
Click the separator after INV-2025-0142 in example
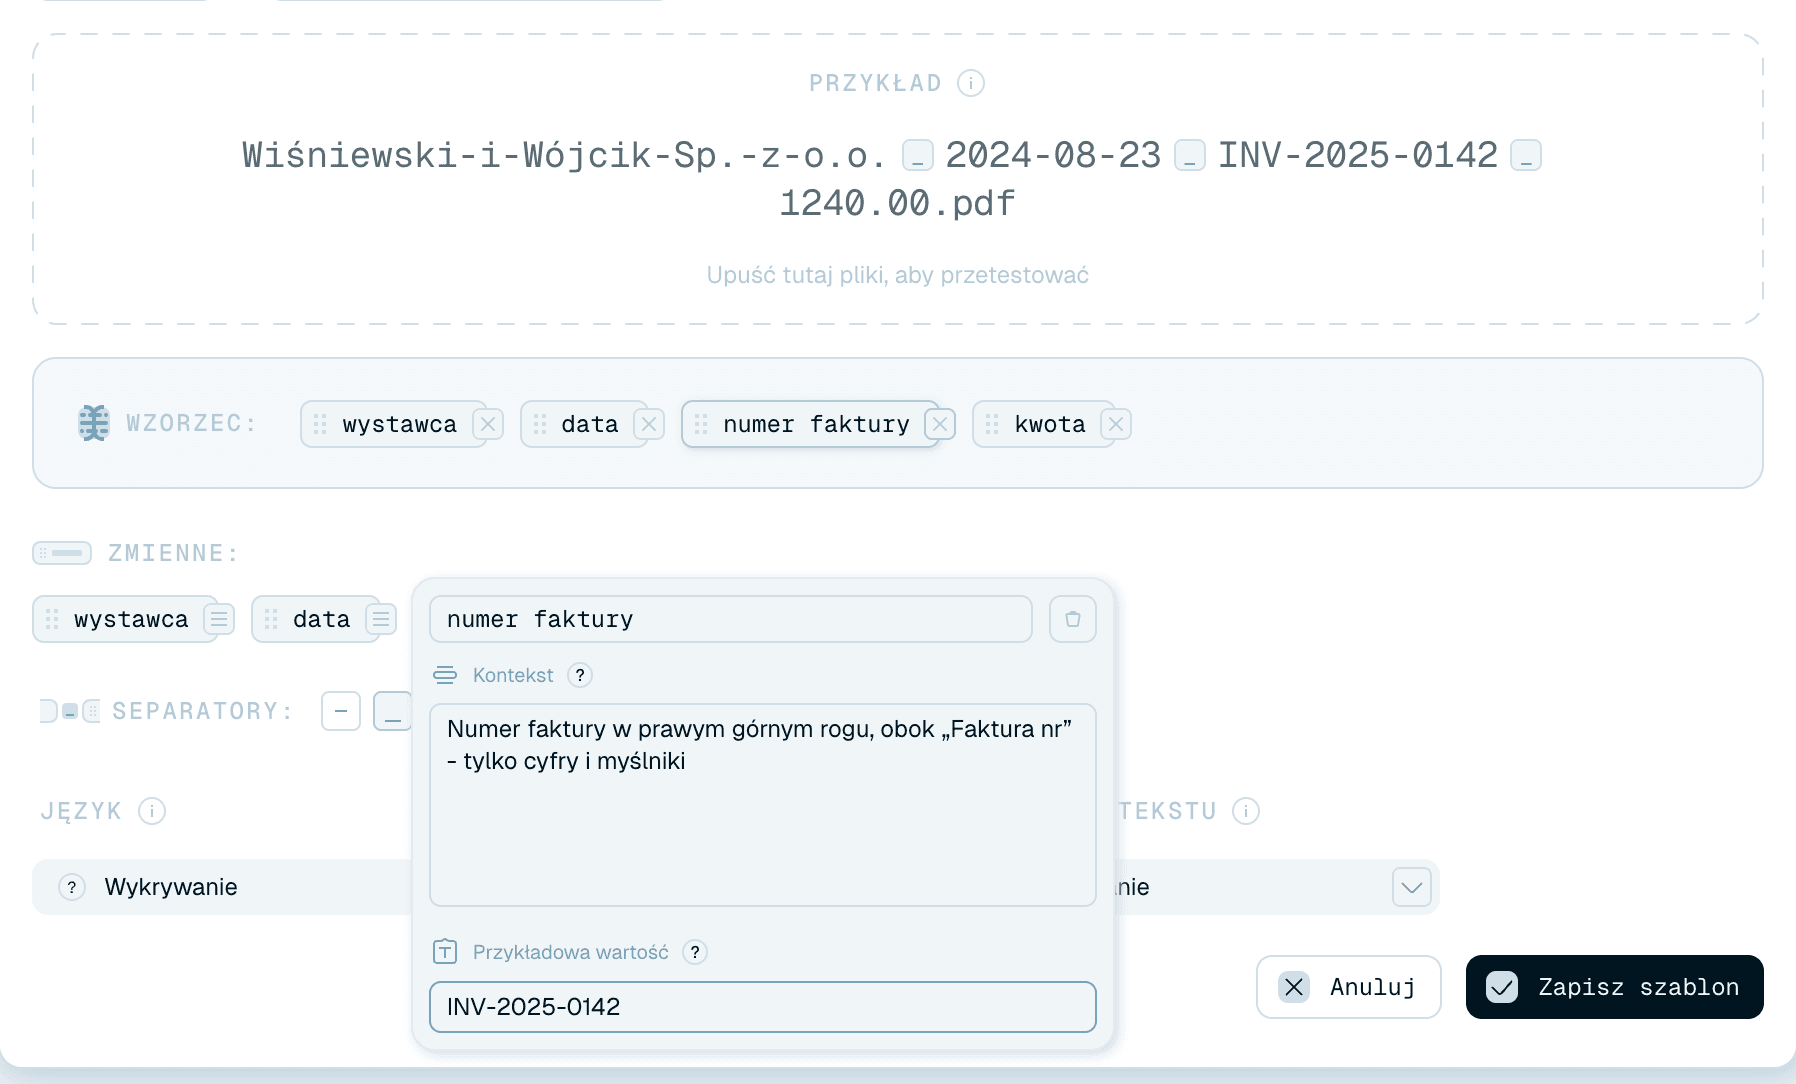click(x=1526, y=156)
